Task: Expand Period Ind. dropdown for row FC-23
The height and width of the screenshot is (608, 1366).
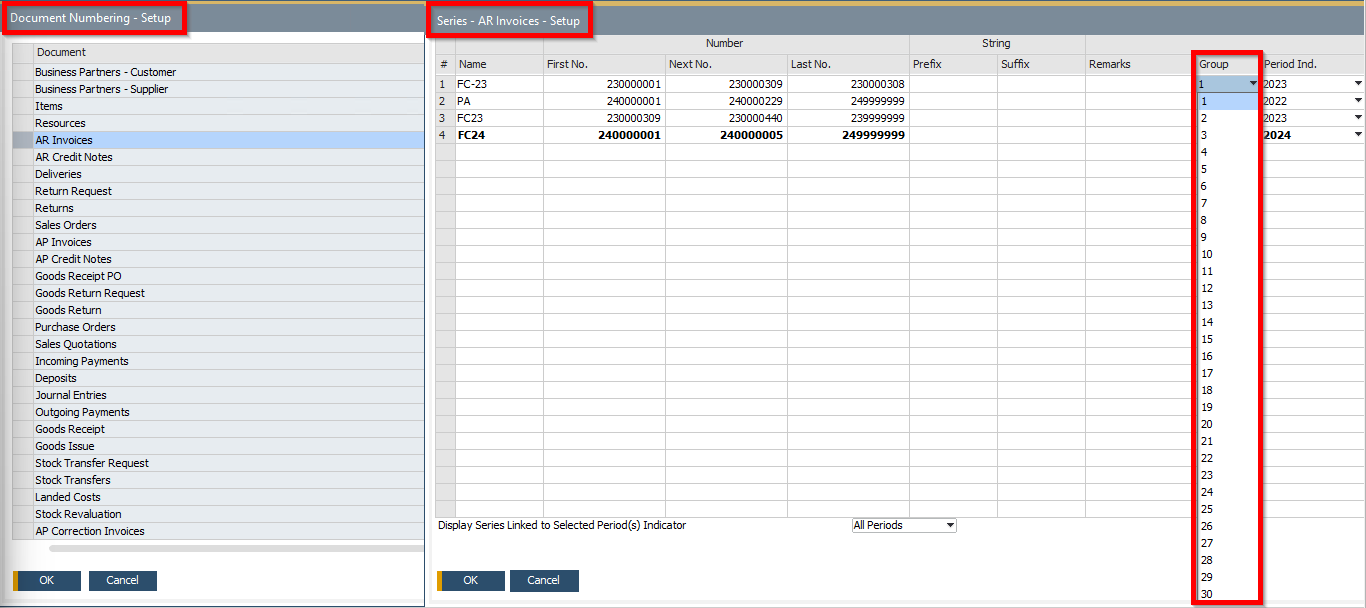Action: 1357,84
